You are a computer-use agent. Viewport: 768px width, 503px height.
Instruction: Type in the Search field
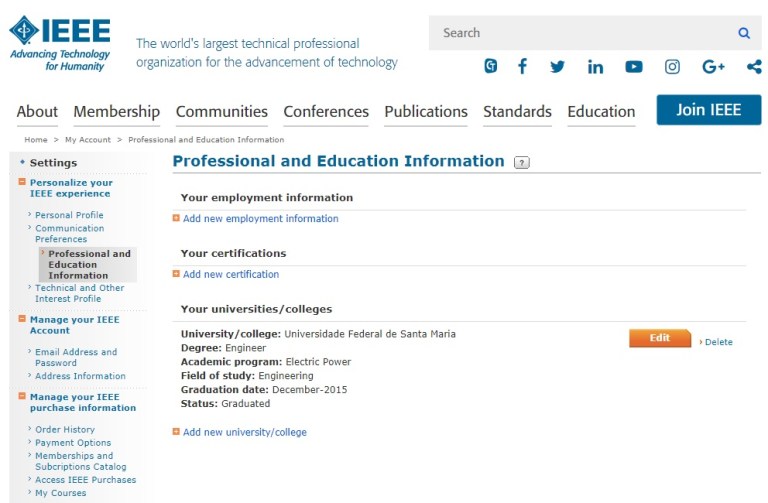pyautogui.click(x=580, y=33)
